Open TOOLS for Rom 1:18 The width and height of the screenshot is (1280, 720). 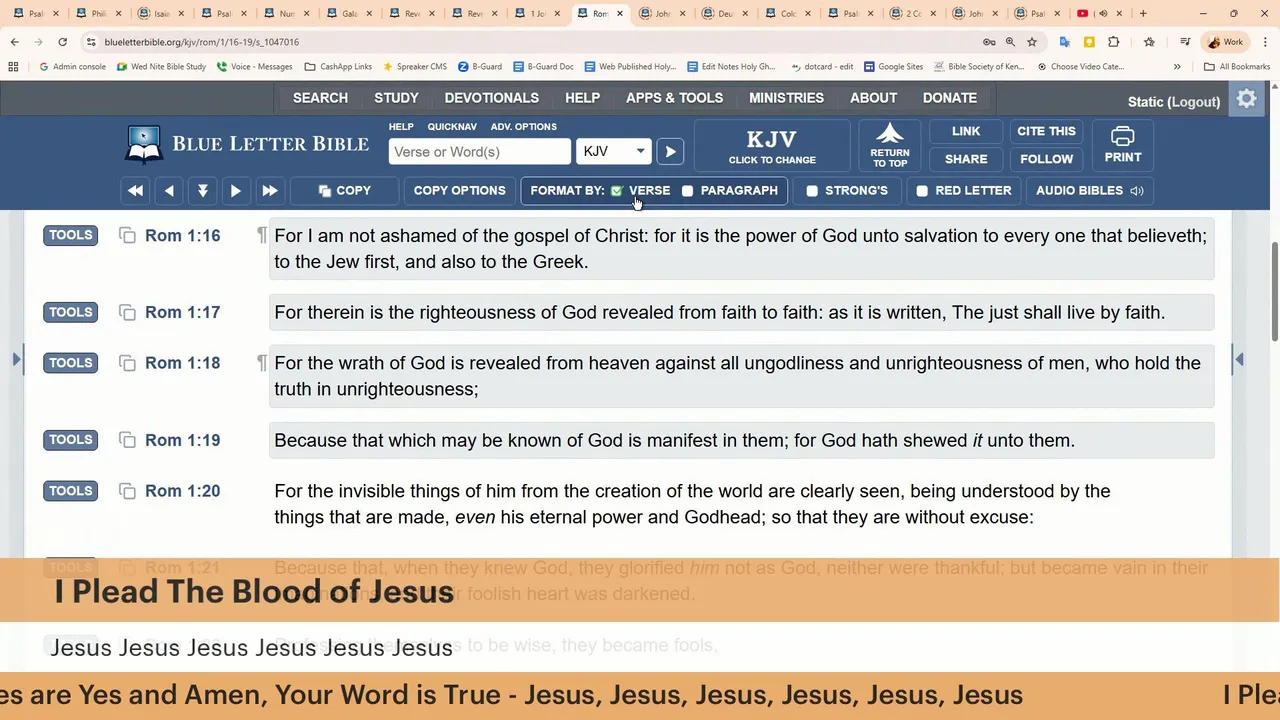tap(71, 363)
